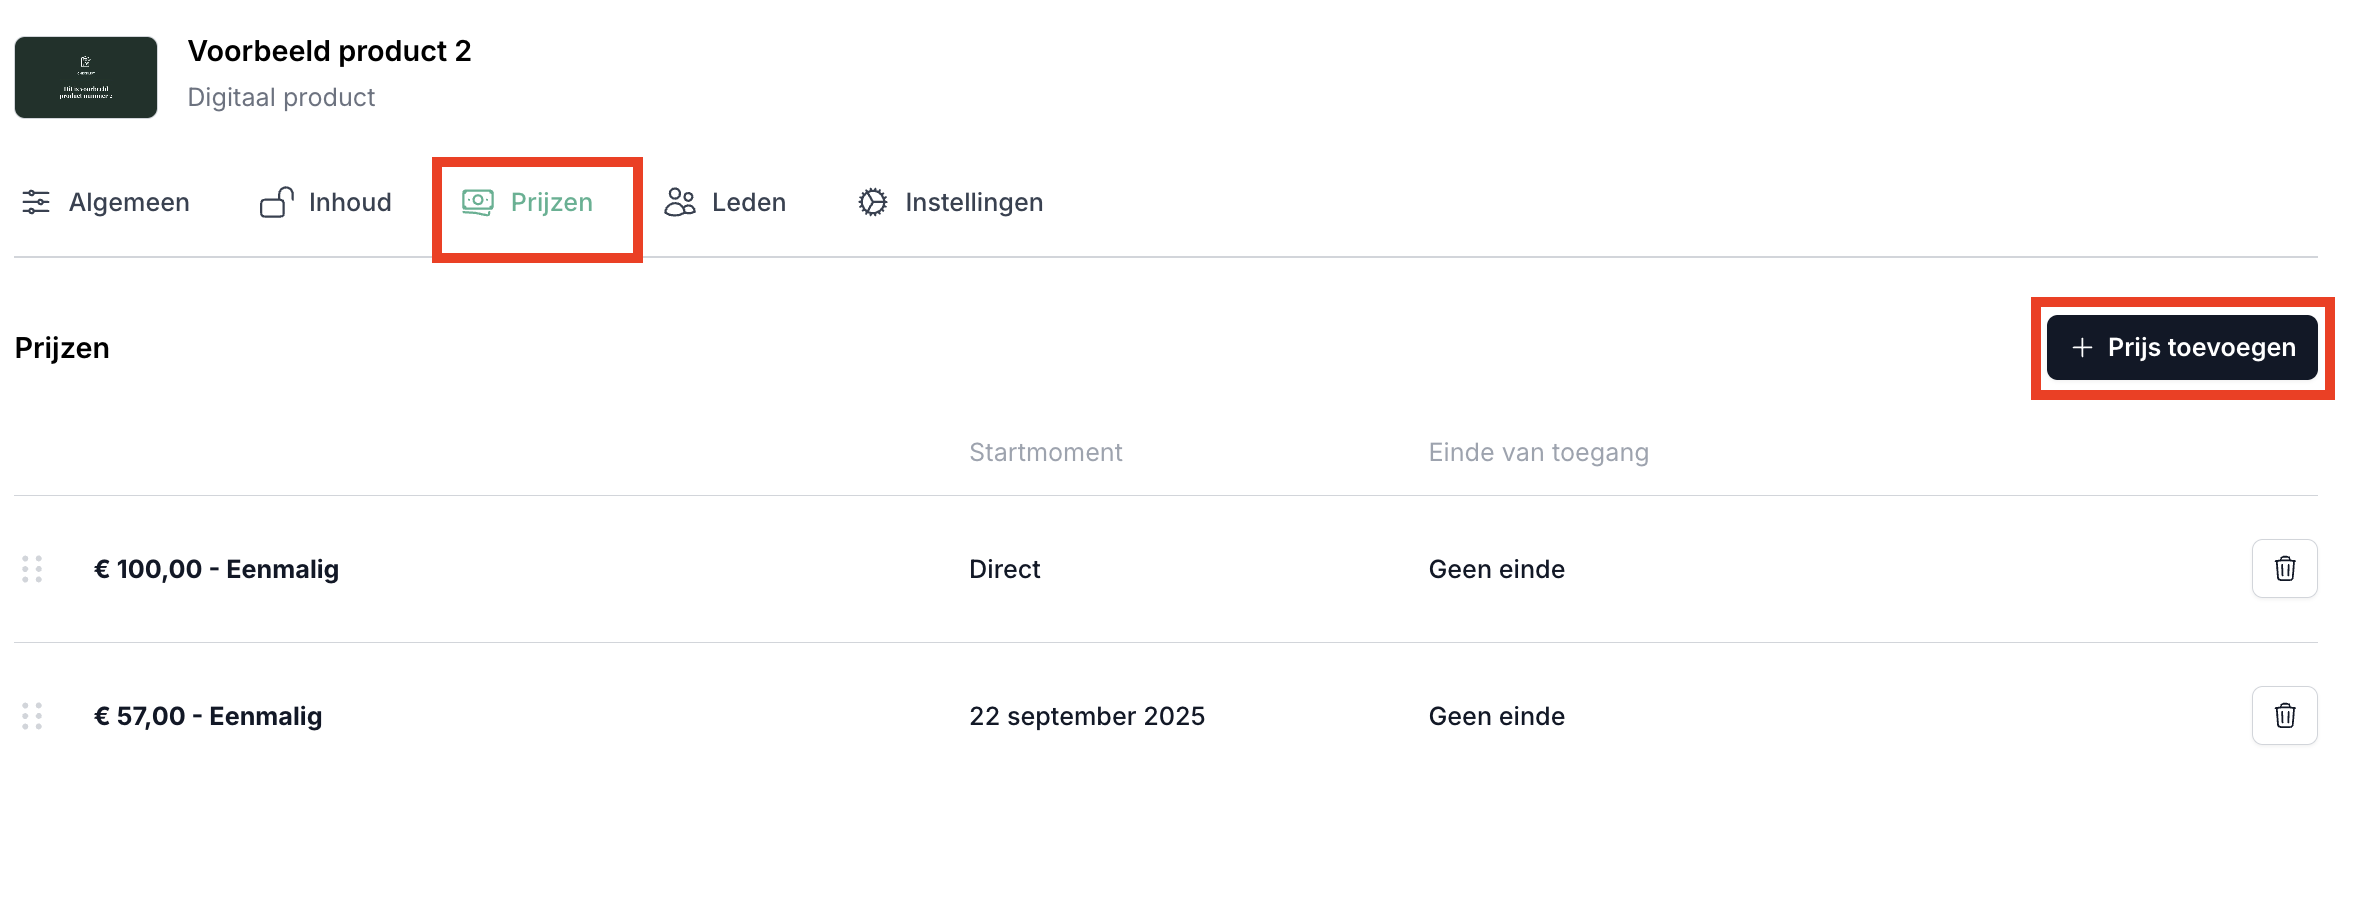Go to the Leden tab

click(748, 202)
